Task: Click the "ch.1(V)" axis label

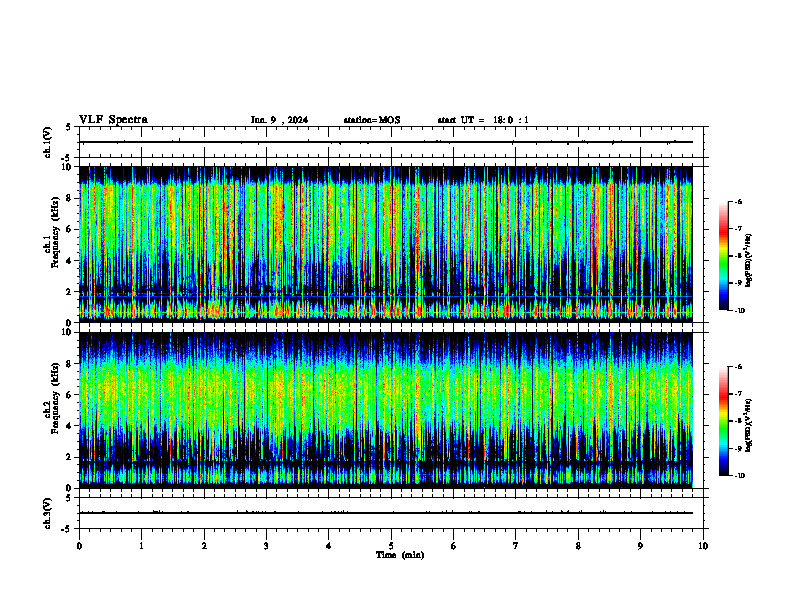Action: click(47, 142)
